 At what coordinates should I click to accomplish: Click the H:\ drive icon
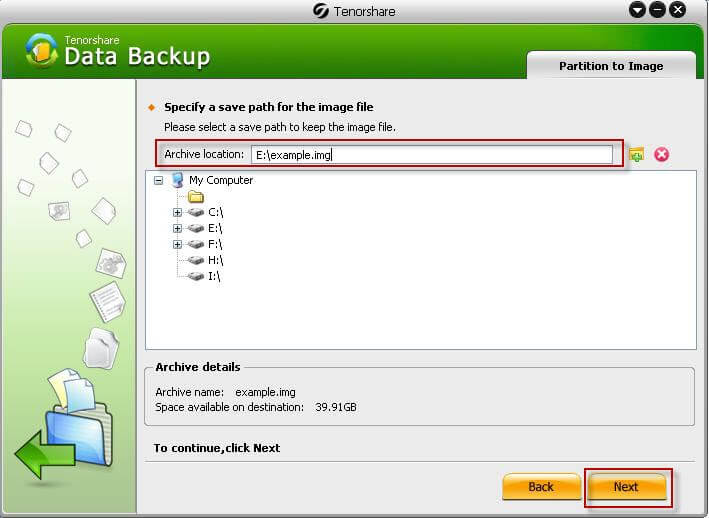click(x=197, y=260)
